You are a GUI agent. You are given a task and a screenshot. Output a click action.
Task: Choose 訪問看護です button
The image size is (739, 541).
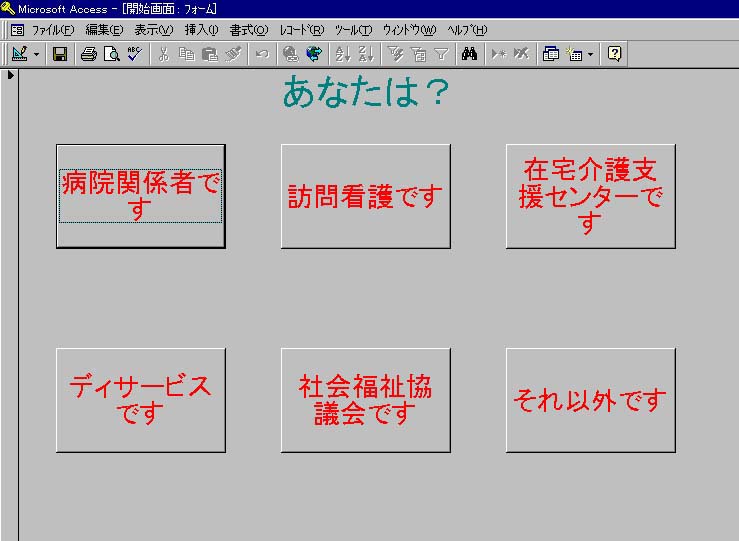[x=366, y=196]
